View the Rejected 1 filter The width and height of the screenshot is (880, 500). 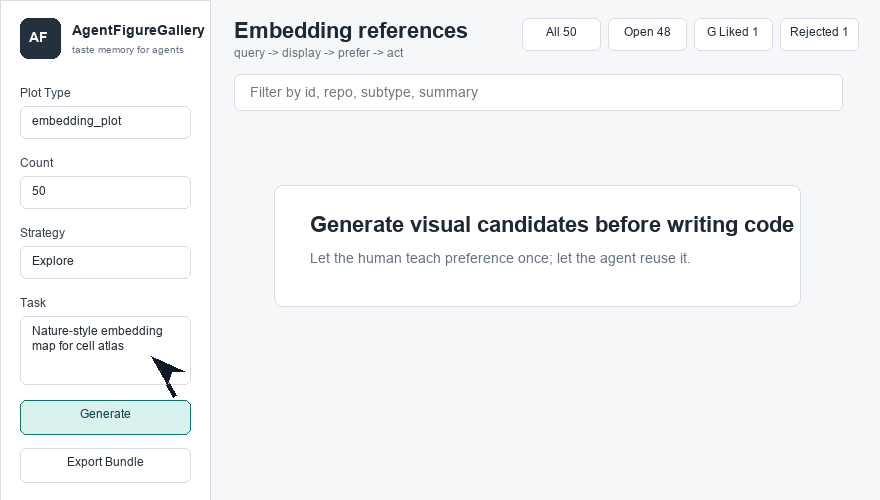point(819,34)
